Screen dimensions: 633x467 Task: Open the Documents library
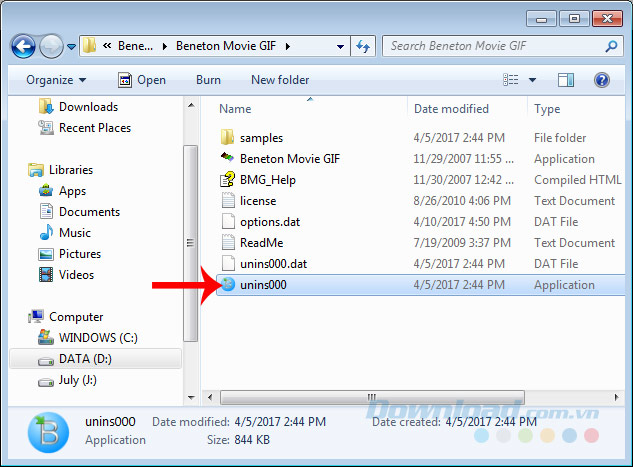click(80, 212)
